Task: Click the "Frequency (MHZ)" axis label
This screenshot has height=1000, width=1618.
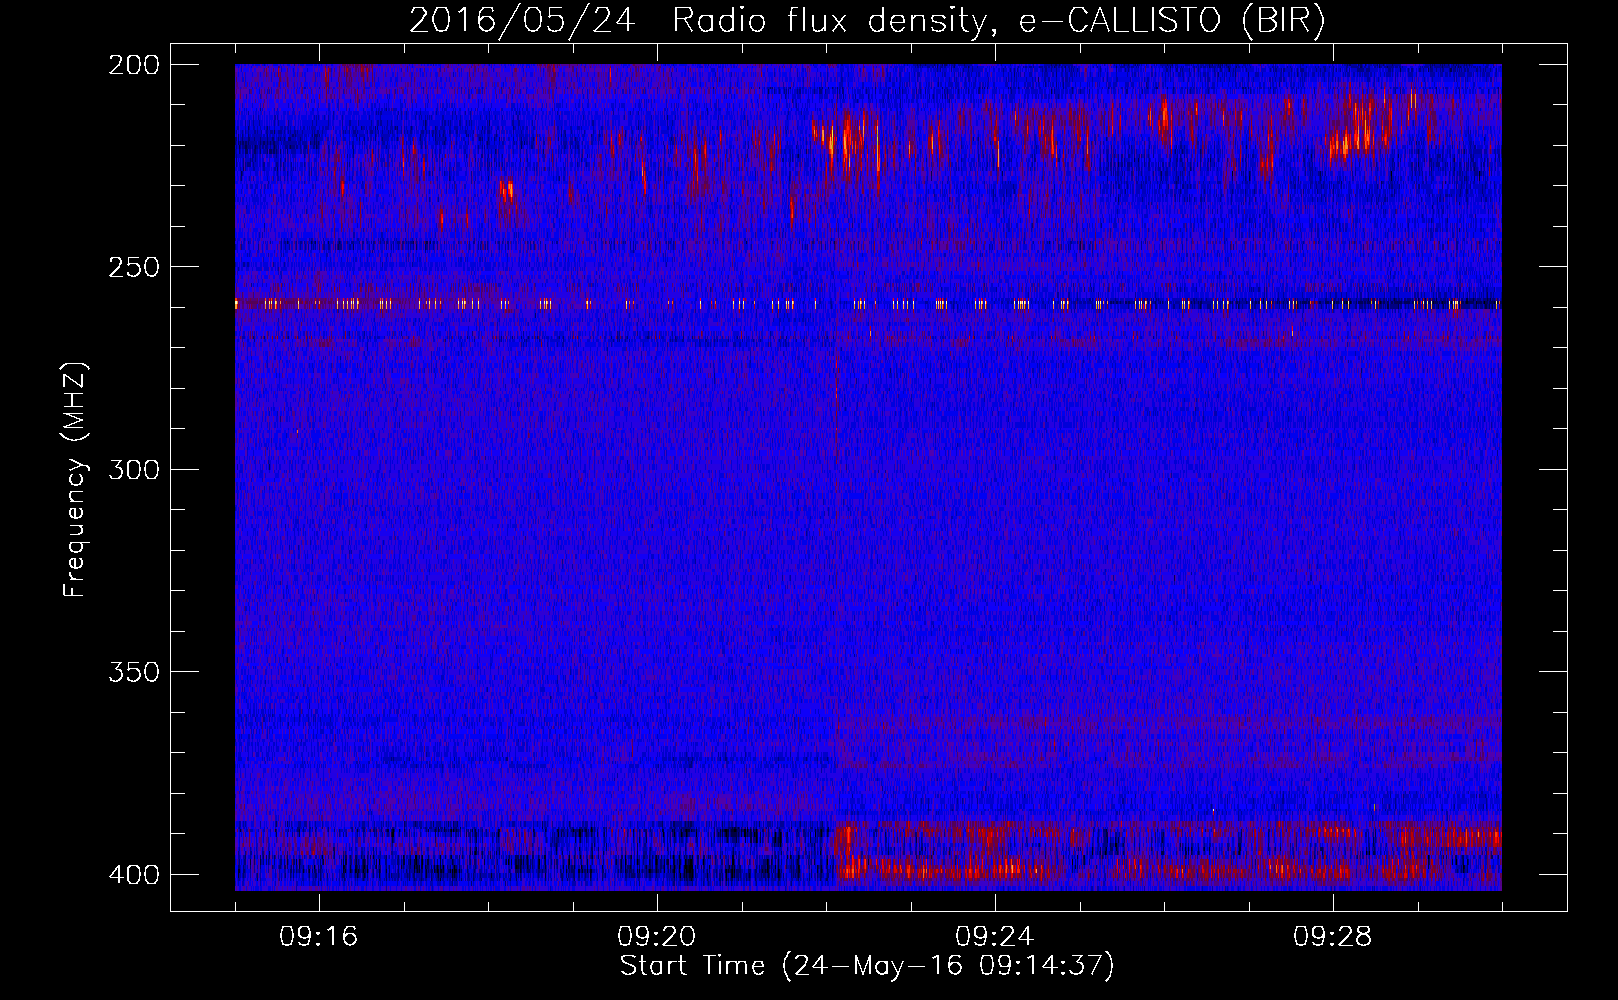Action: 76,479
